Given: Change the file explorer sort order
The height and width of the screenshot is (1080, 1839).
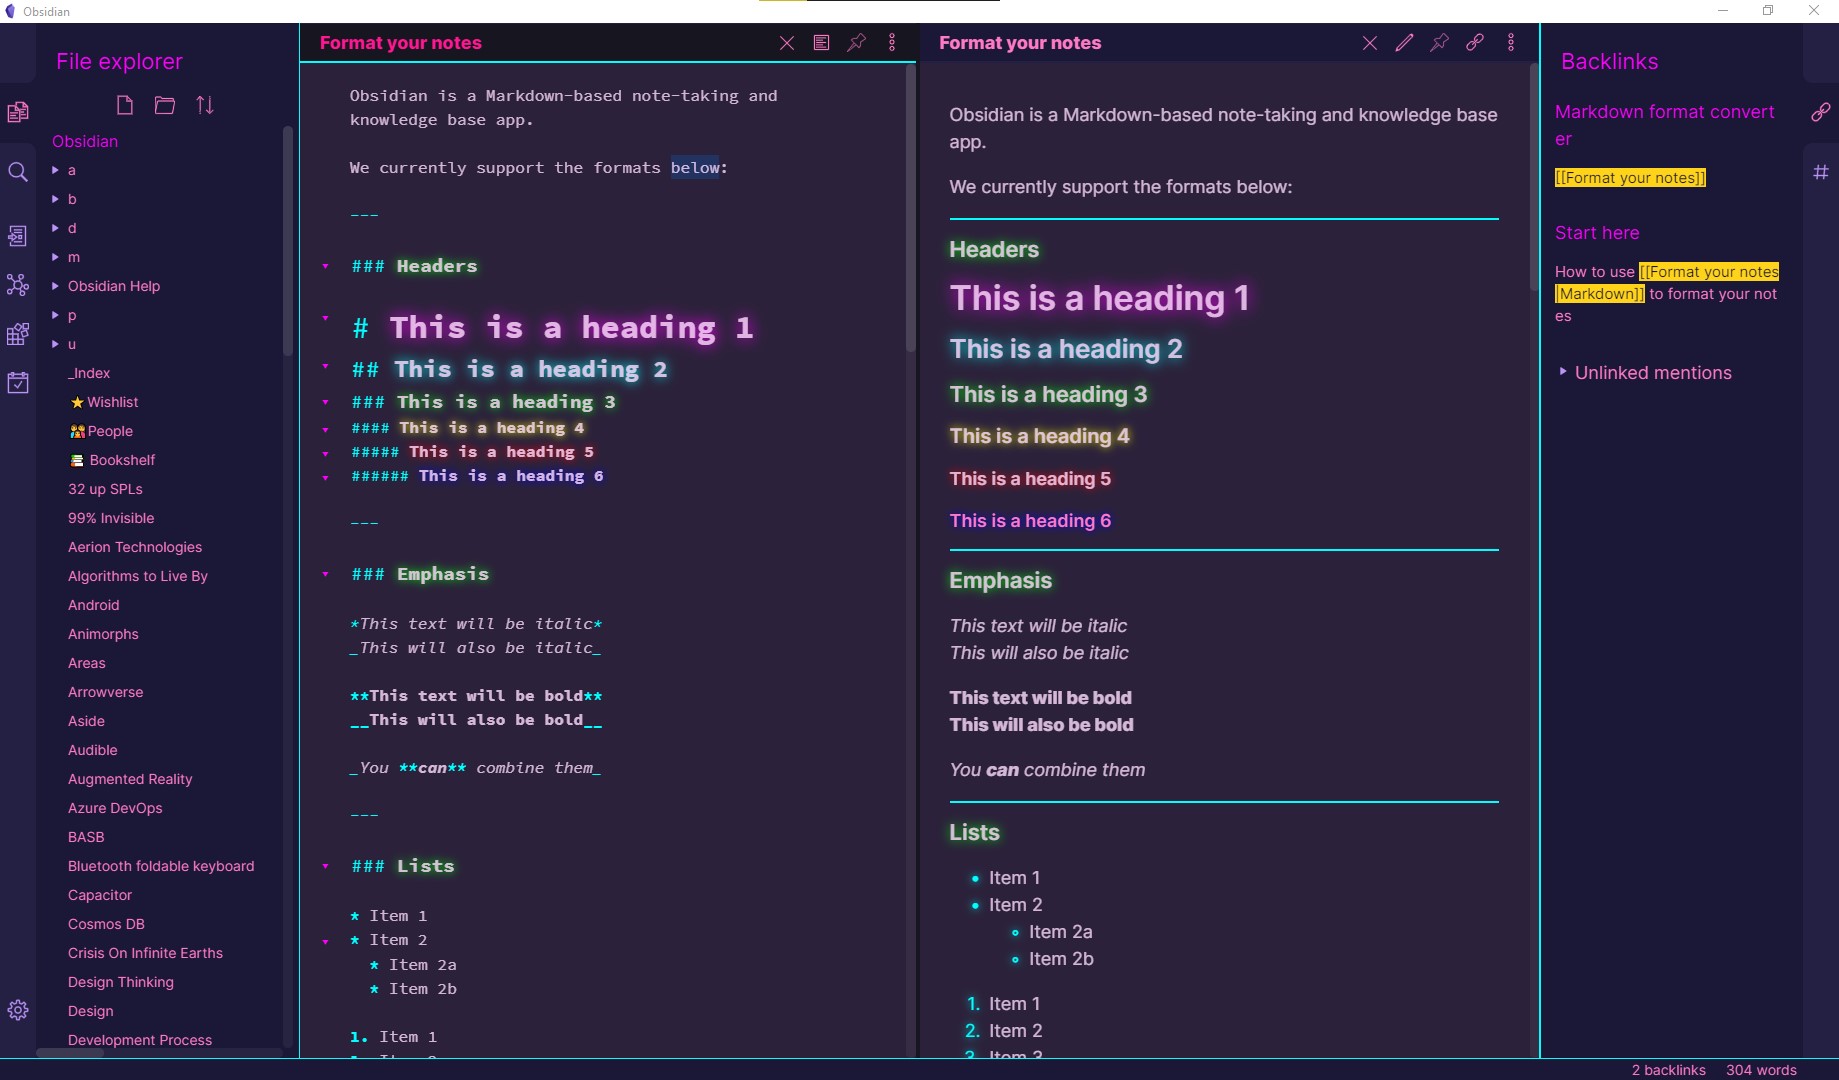Looking at the screenshot, I should (x=205, y=105).
